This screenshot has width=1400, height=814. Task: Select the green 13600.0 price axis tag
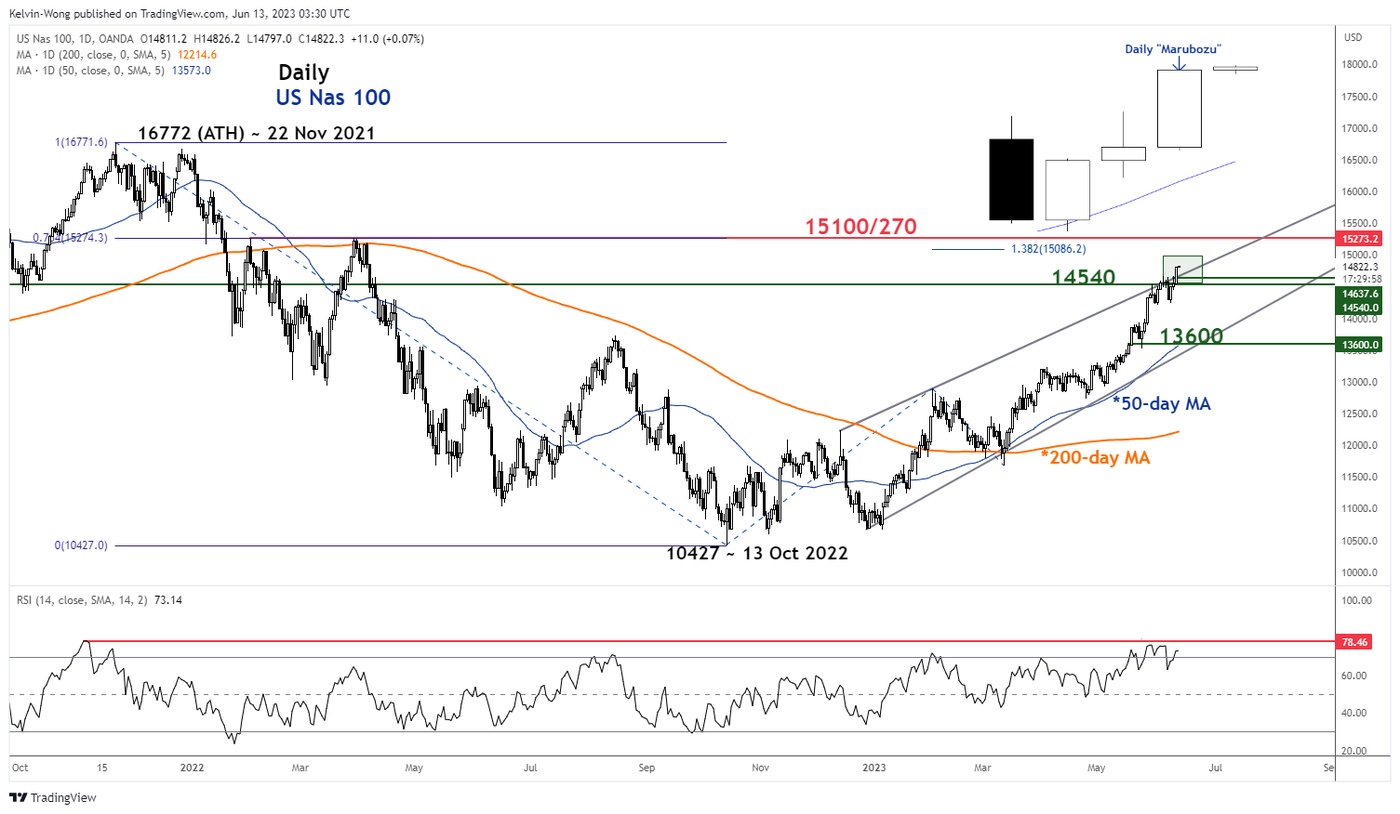point(1361,345)
